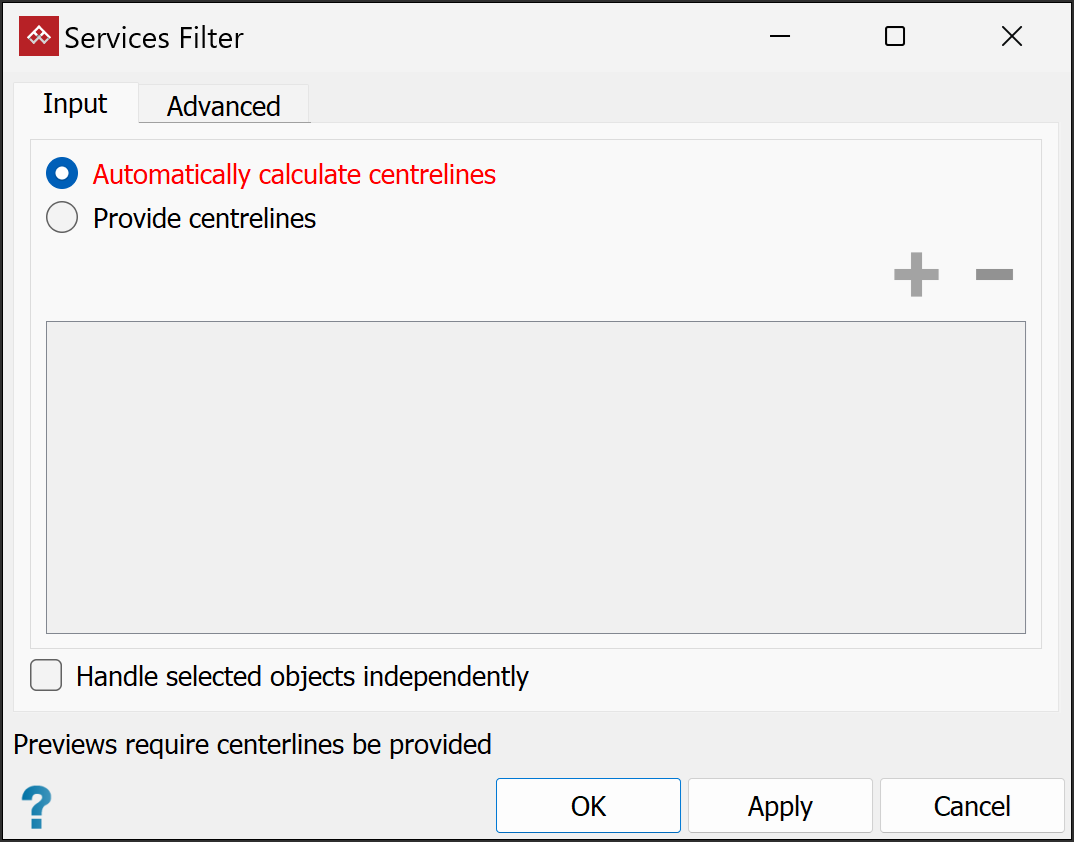Close the Services Filter dialog

pyautogui.click(x=1011, y=37)
